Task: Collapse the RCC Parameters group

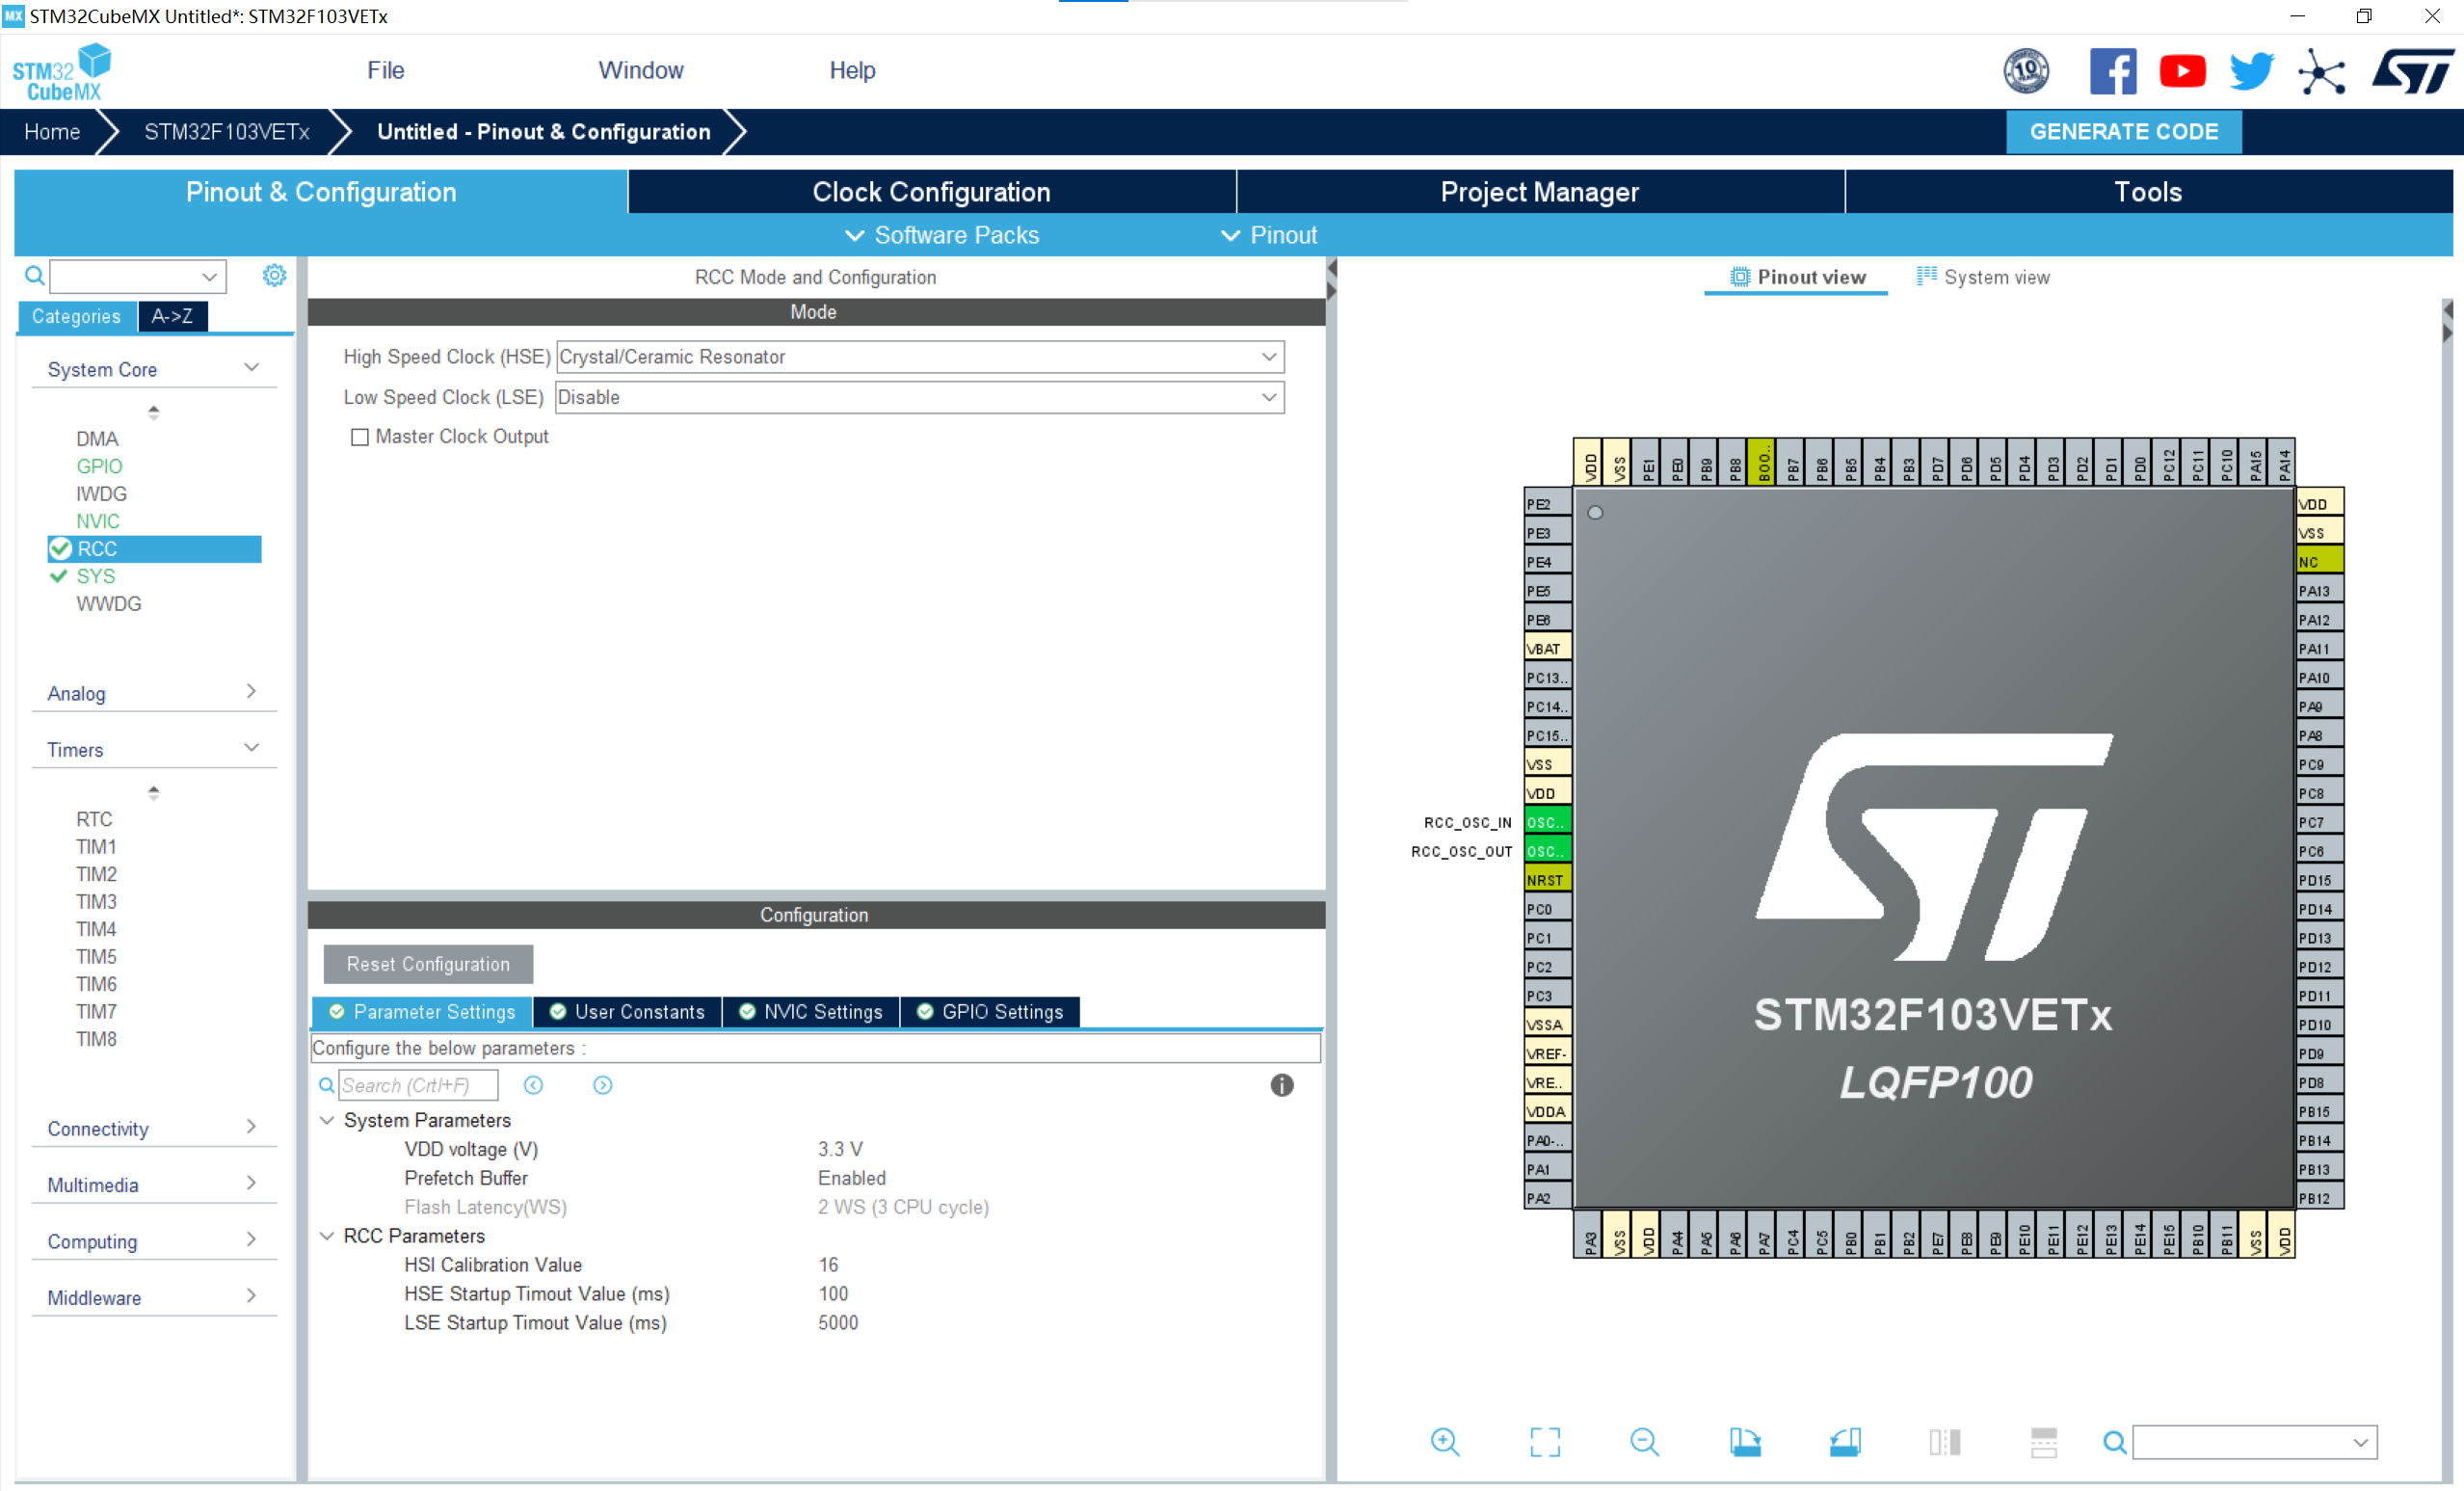Action: (x=326, y=1236)
